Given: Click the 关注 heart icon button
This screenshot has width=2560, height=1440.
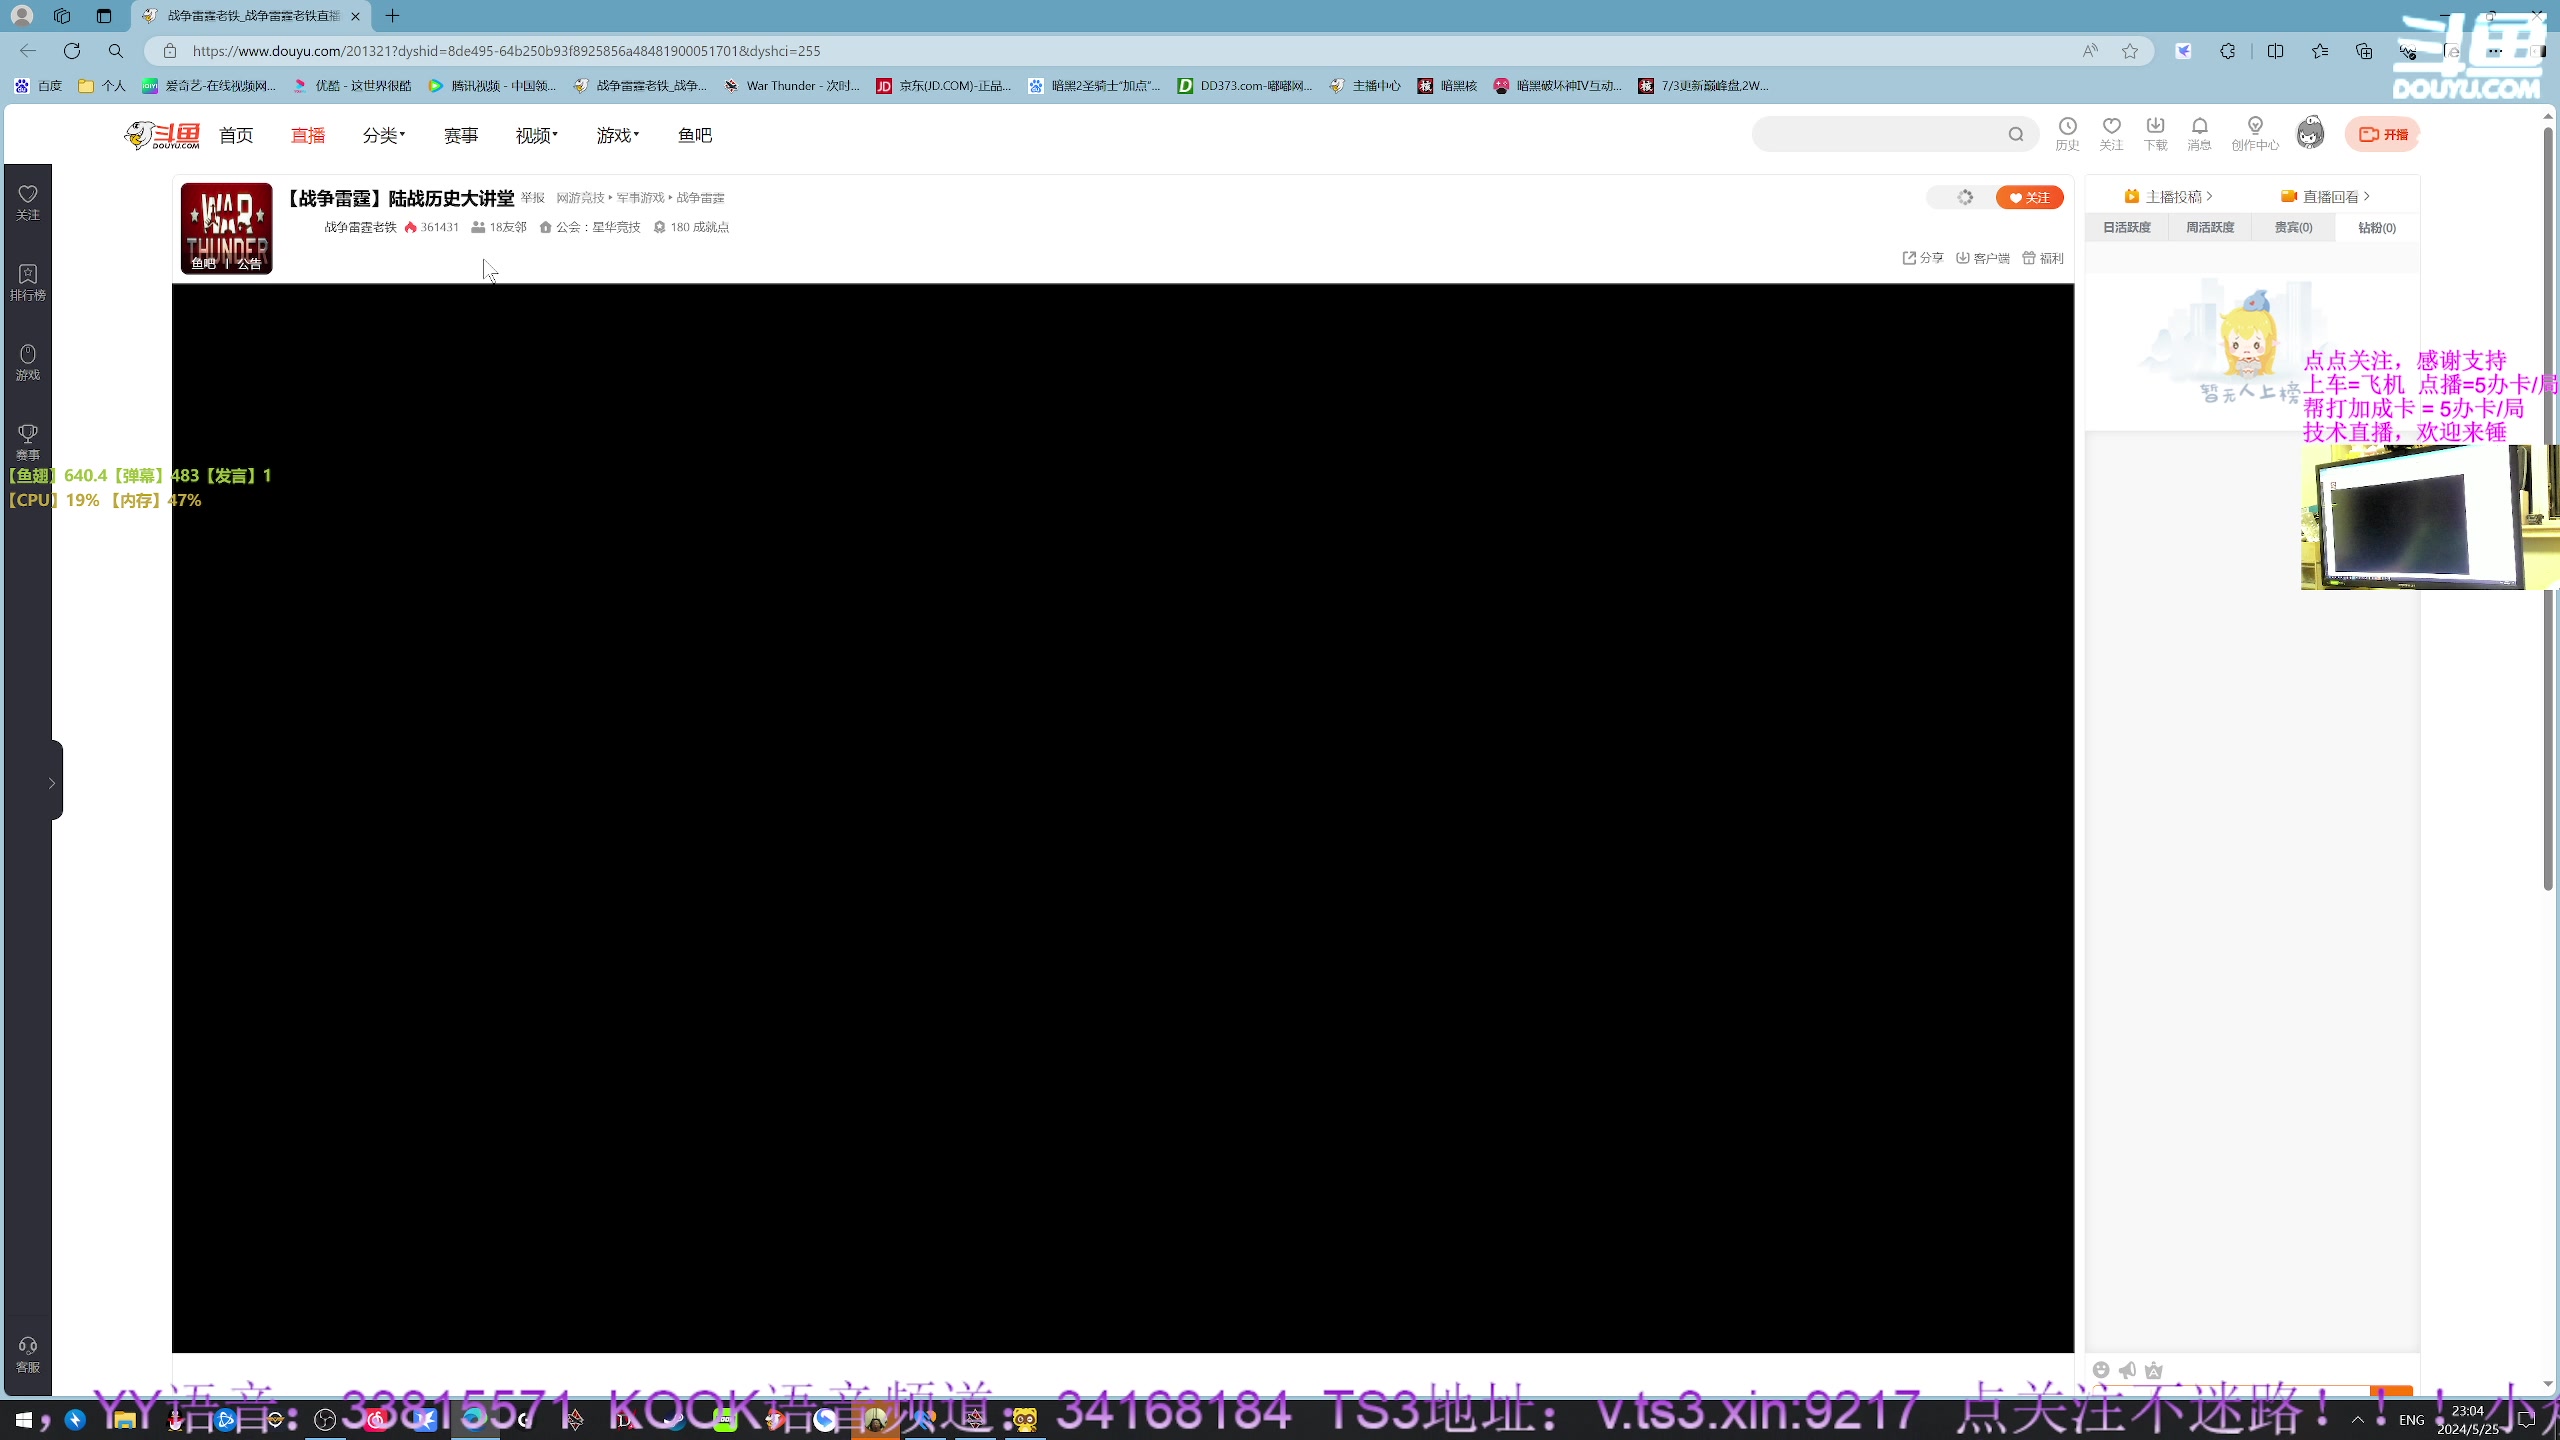Looking at the screenshot, I should tap(2031, 197).
